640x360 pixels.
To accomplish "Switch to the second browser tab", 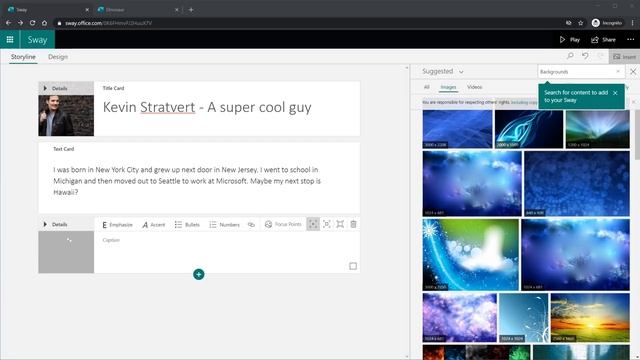I will coord(138,9).
